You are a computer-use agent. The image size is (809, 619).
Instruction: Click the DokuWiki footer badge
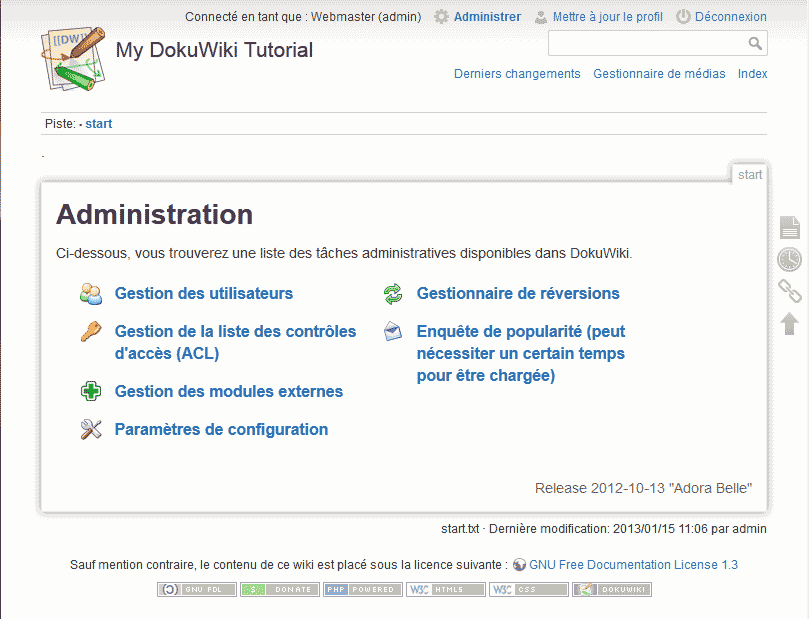[612, 589]
